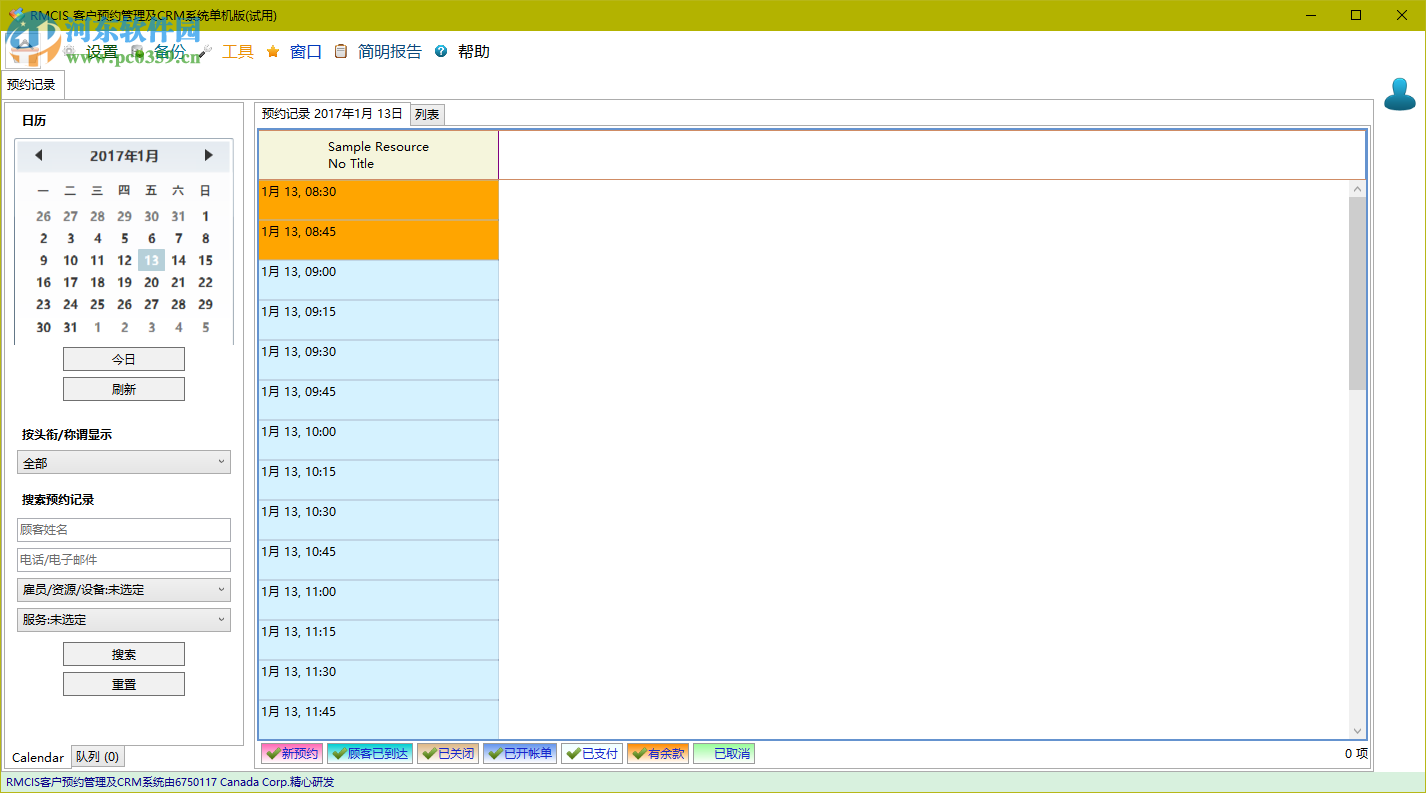Select date 9 in January calendar
Screen dimensions: 1426x793
tap(43, 260)
